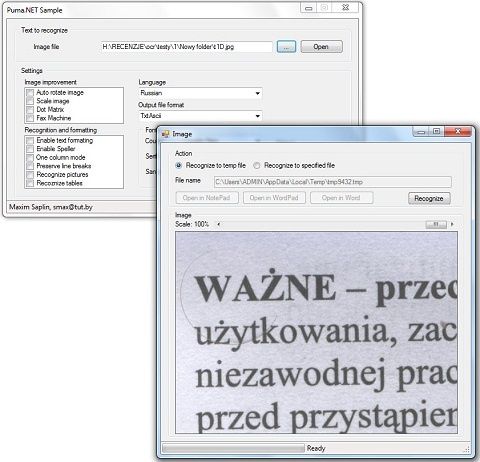Close the Image window

[458, 132]
